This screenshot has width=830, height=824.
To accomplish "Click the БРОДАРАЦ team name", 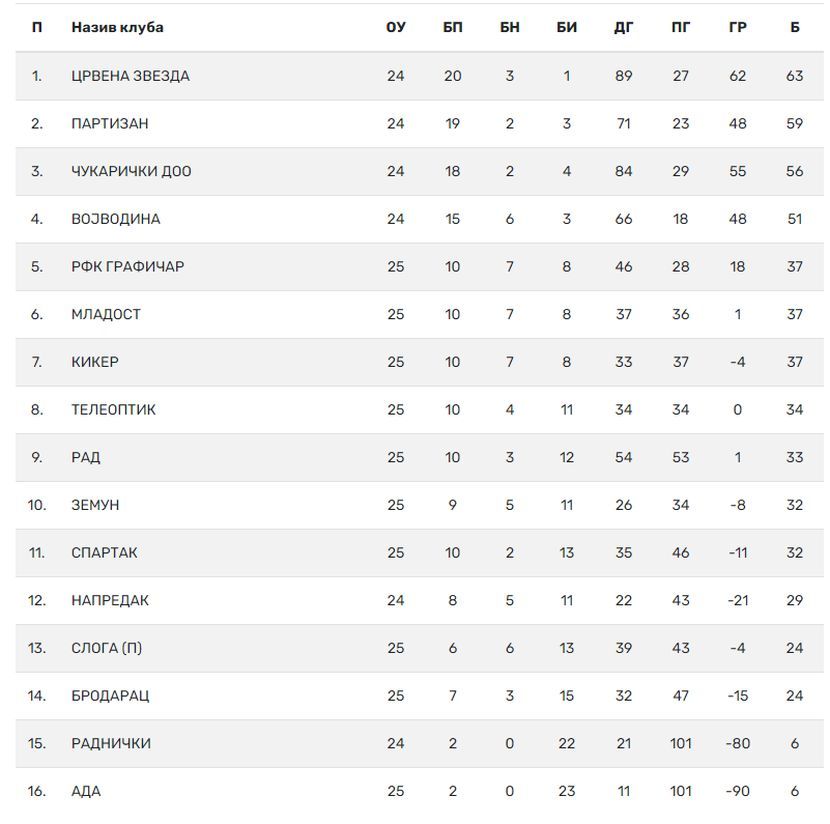I will pyautogui.click(x=110, y=695).
